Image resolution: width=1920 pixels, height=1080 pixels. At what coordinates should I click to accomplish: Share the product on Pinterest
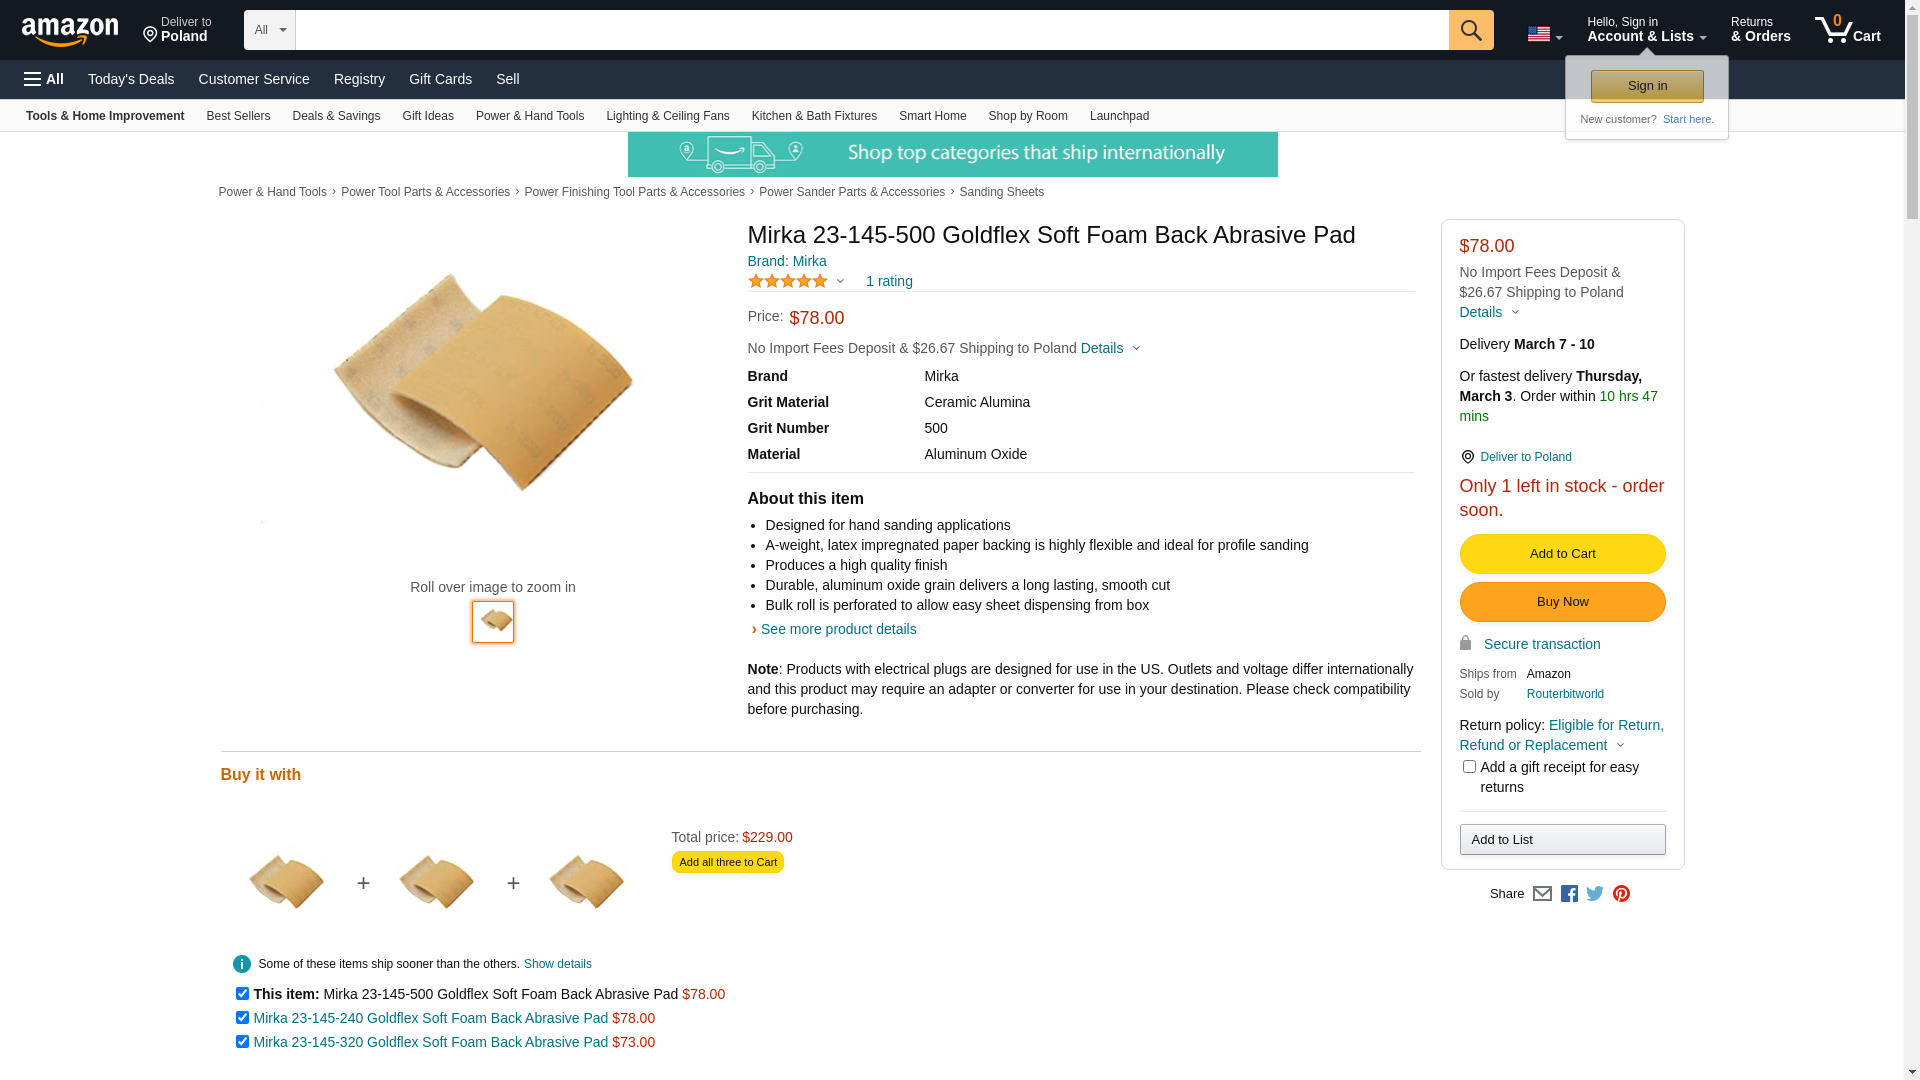point(1621,894)
